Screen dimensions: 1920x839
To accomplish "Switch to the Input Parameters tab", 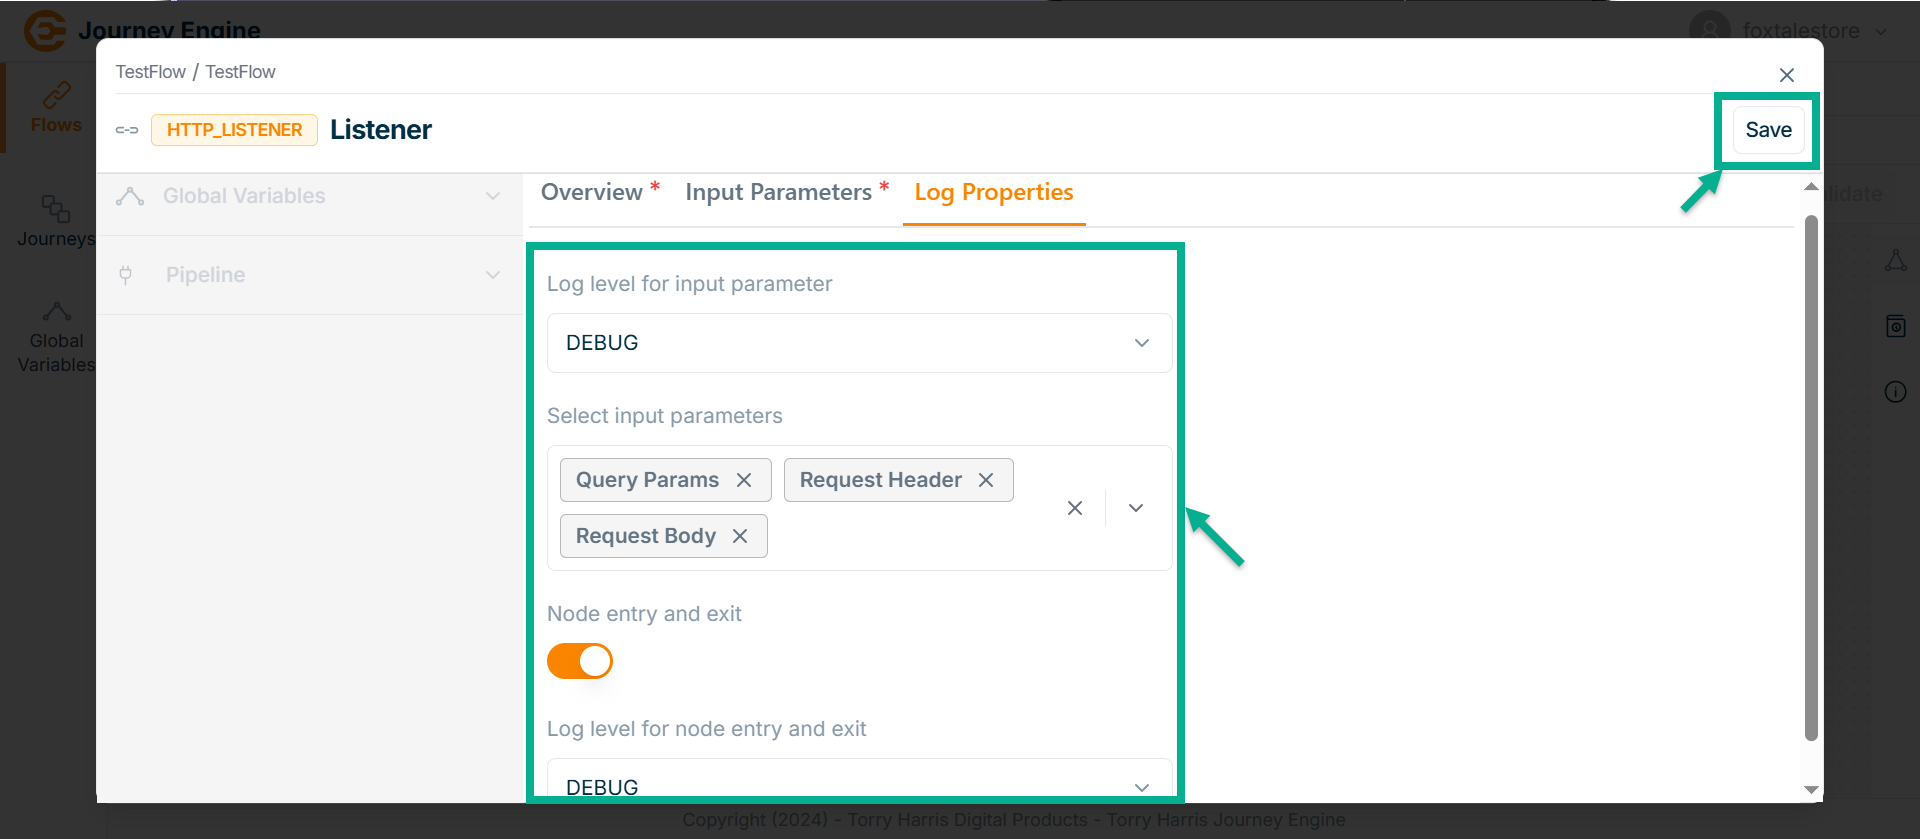I will tap(779, 192).
